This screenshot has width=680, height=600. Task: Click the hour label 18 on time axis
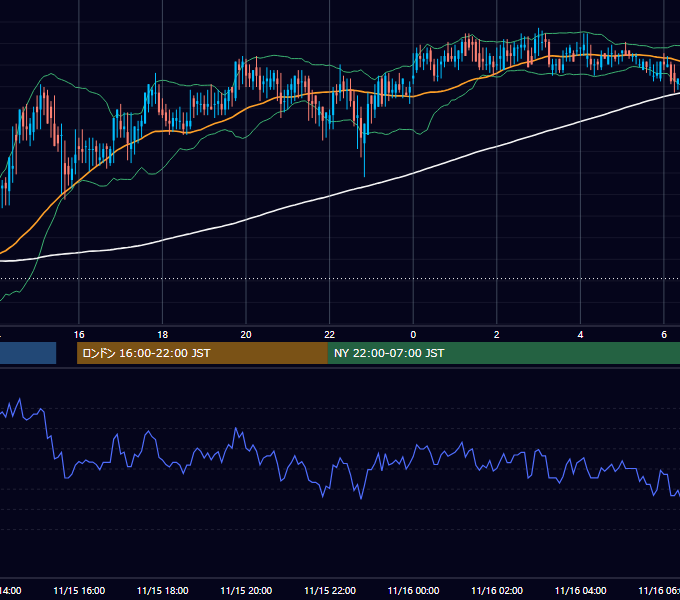tap(163, 335)
